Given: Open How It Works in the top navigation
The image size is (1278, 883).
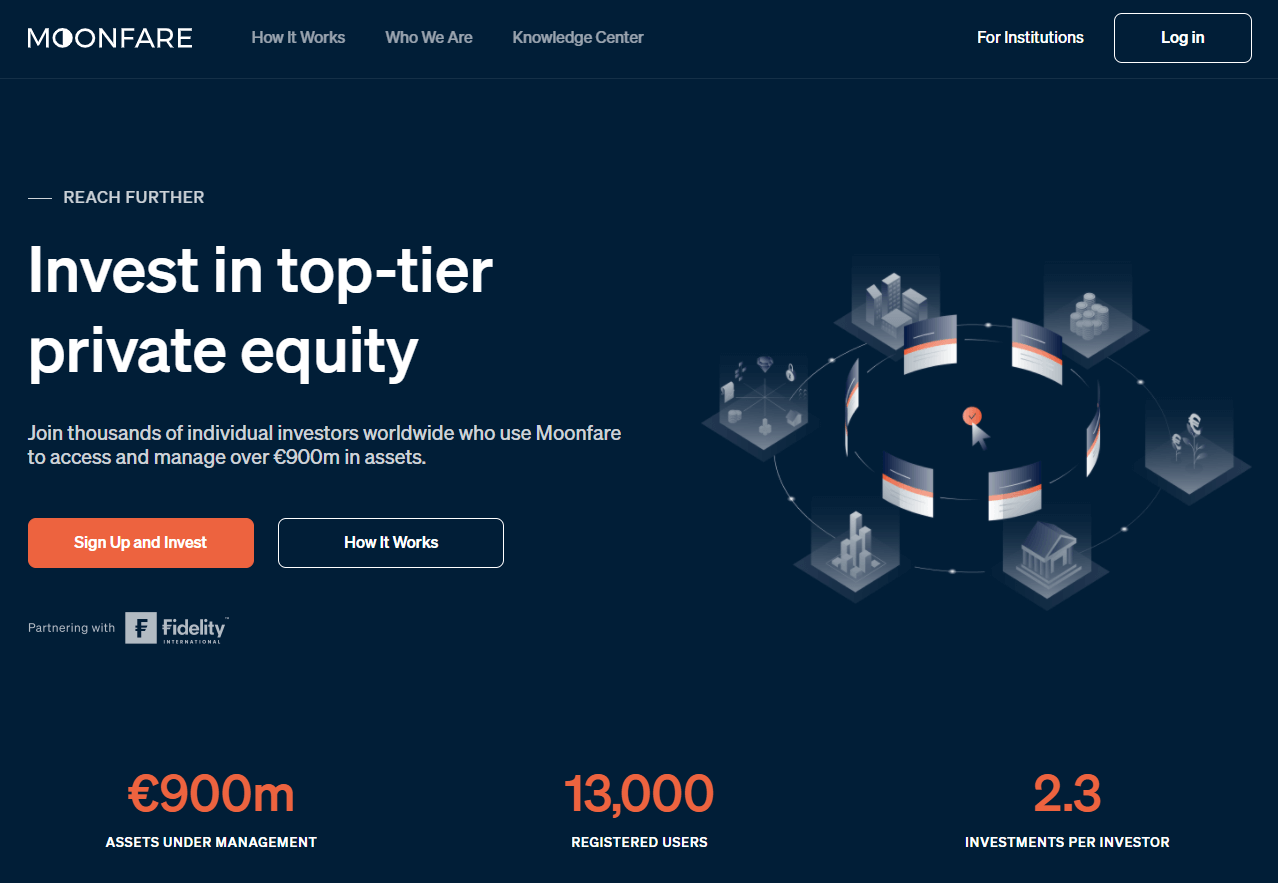Looking at the screenshot, I should 298,38.
